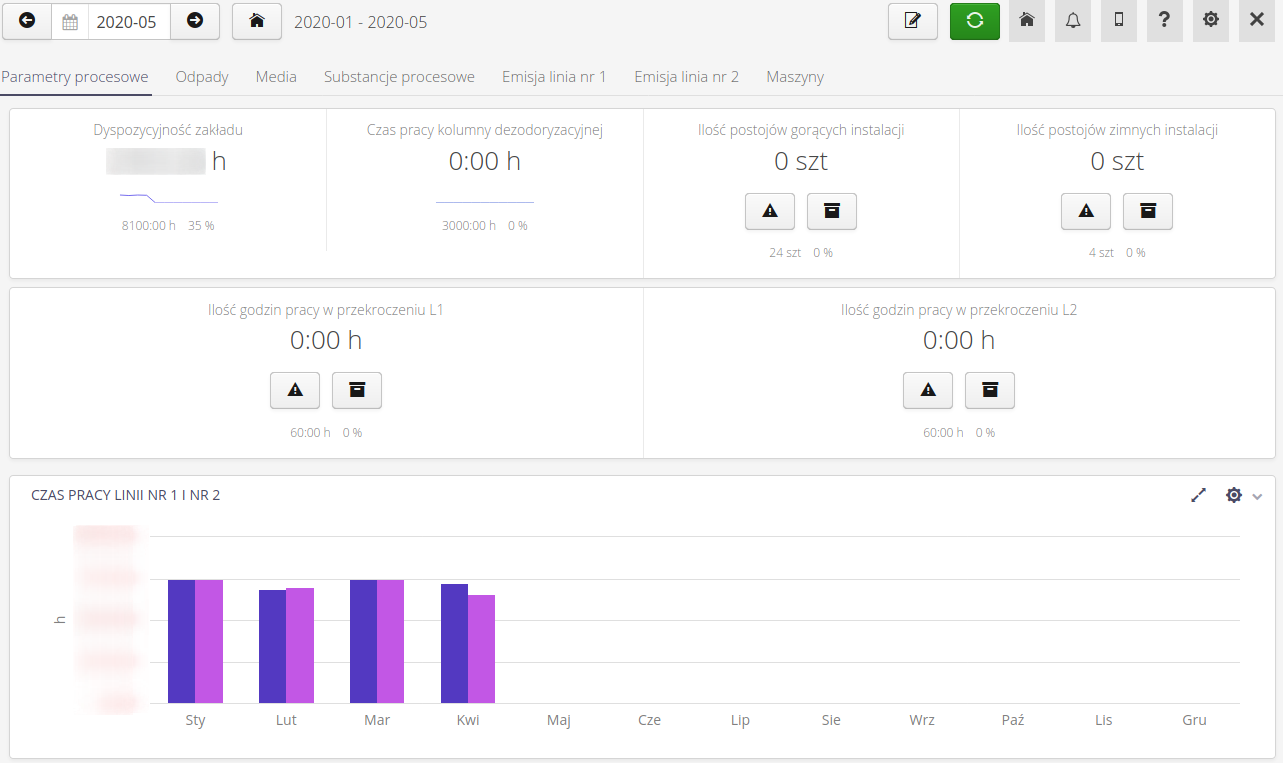Open the archive icon for 'Ilość godzin pracy w przekroczeniu L2'
Viewport: 1283px width, 763px height.
tap(989, 390)
